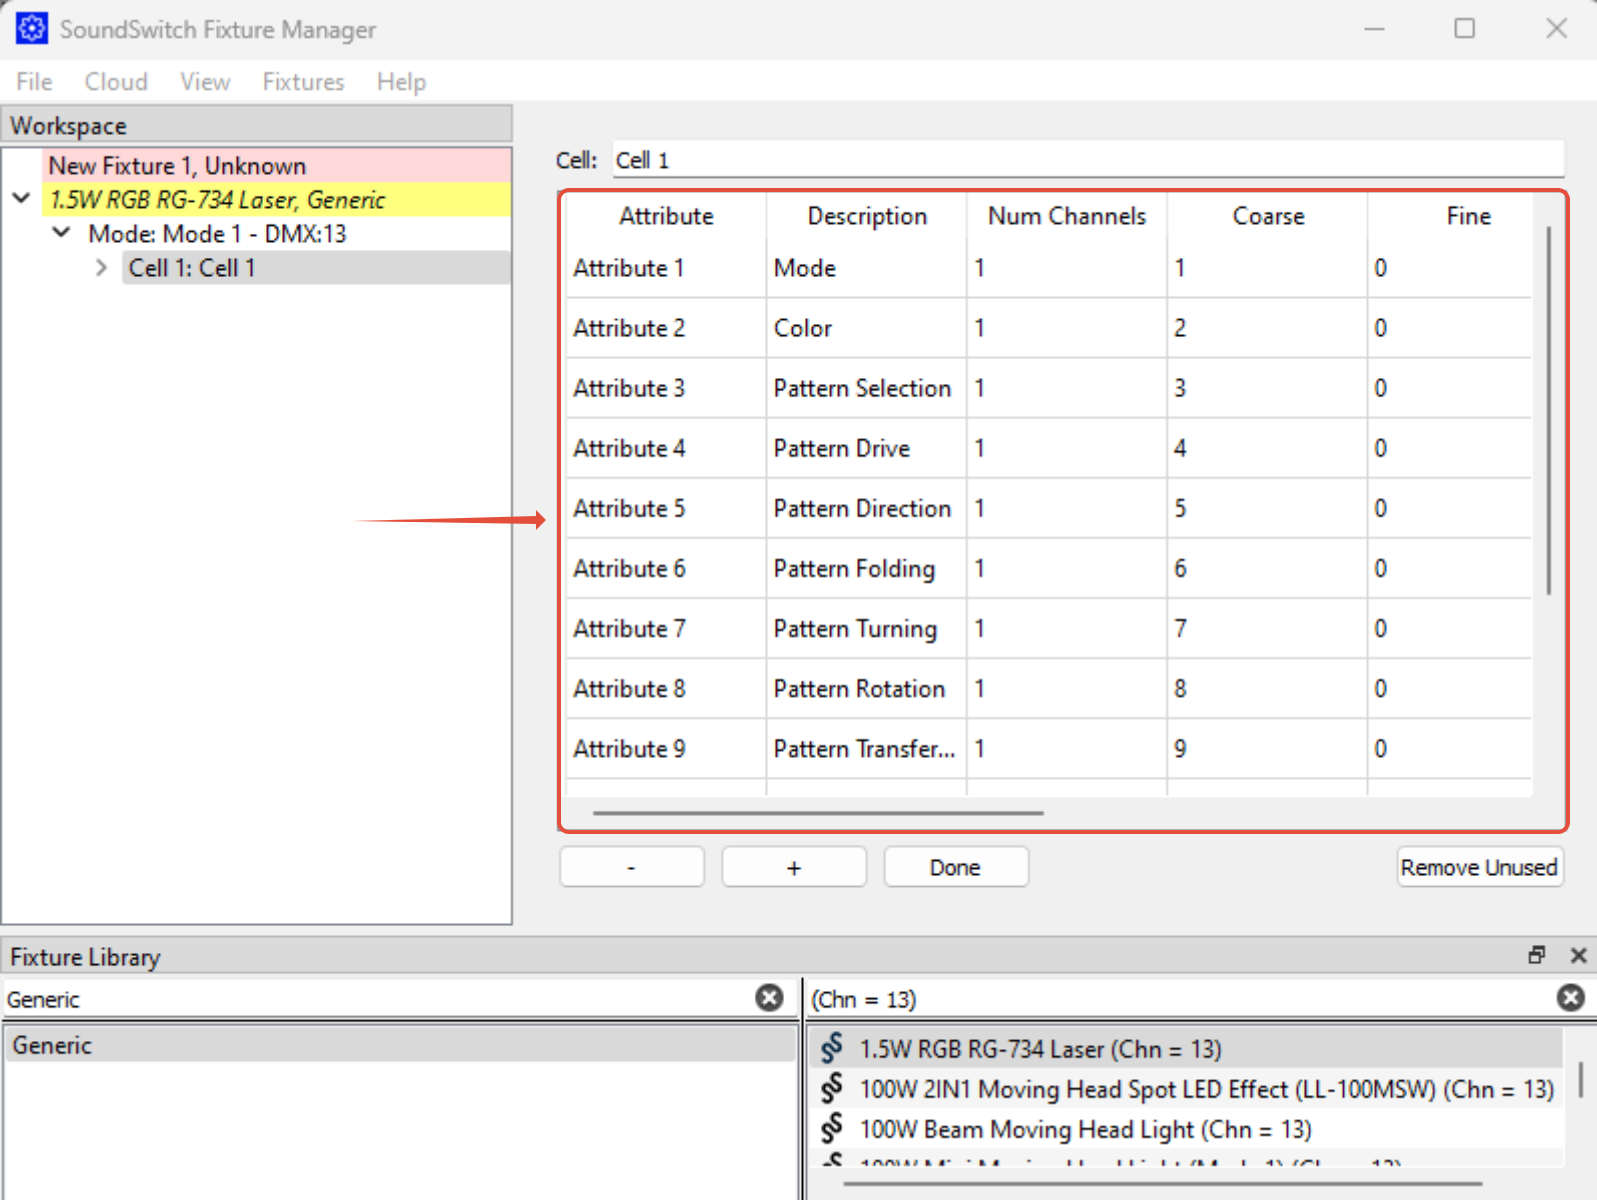Select the Pattern Transfer... cell

coord(866,748)
